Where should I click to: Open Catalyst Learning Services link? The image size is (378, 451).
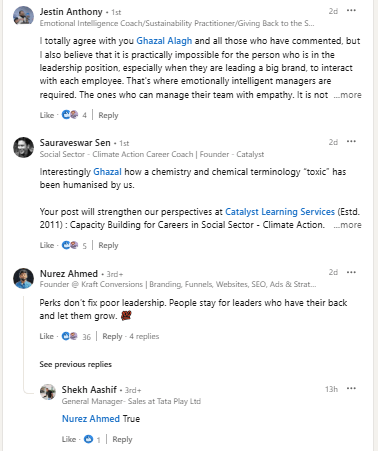pos(280,212)
